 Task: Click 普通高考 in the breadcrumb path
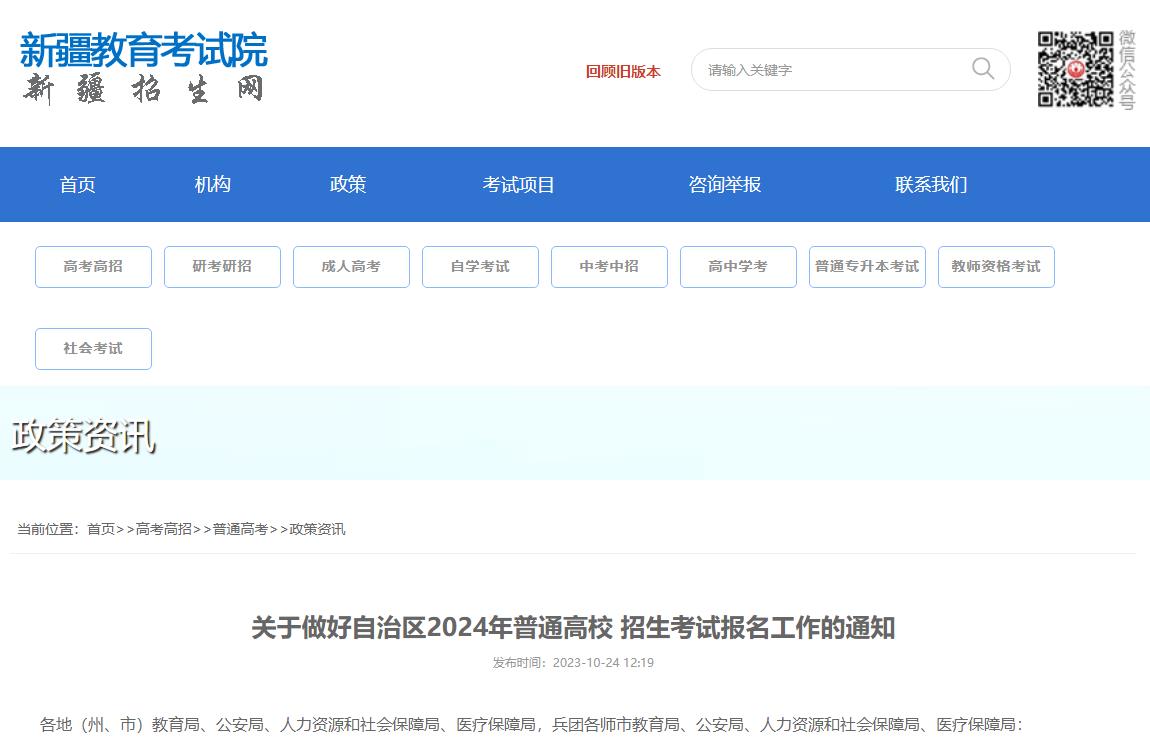pos(241,529)
